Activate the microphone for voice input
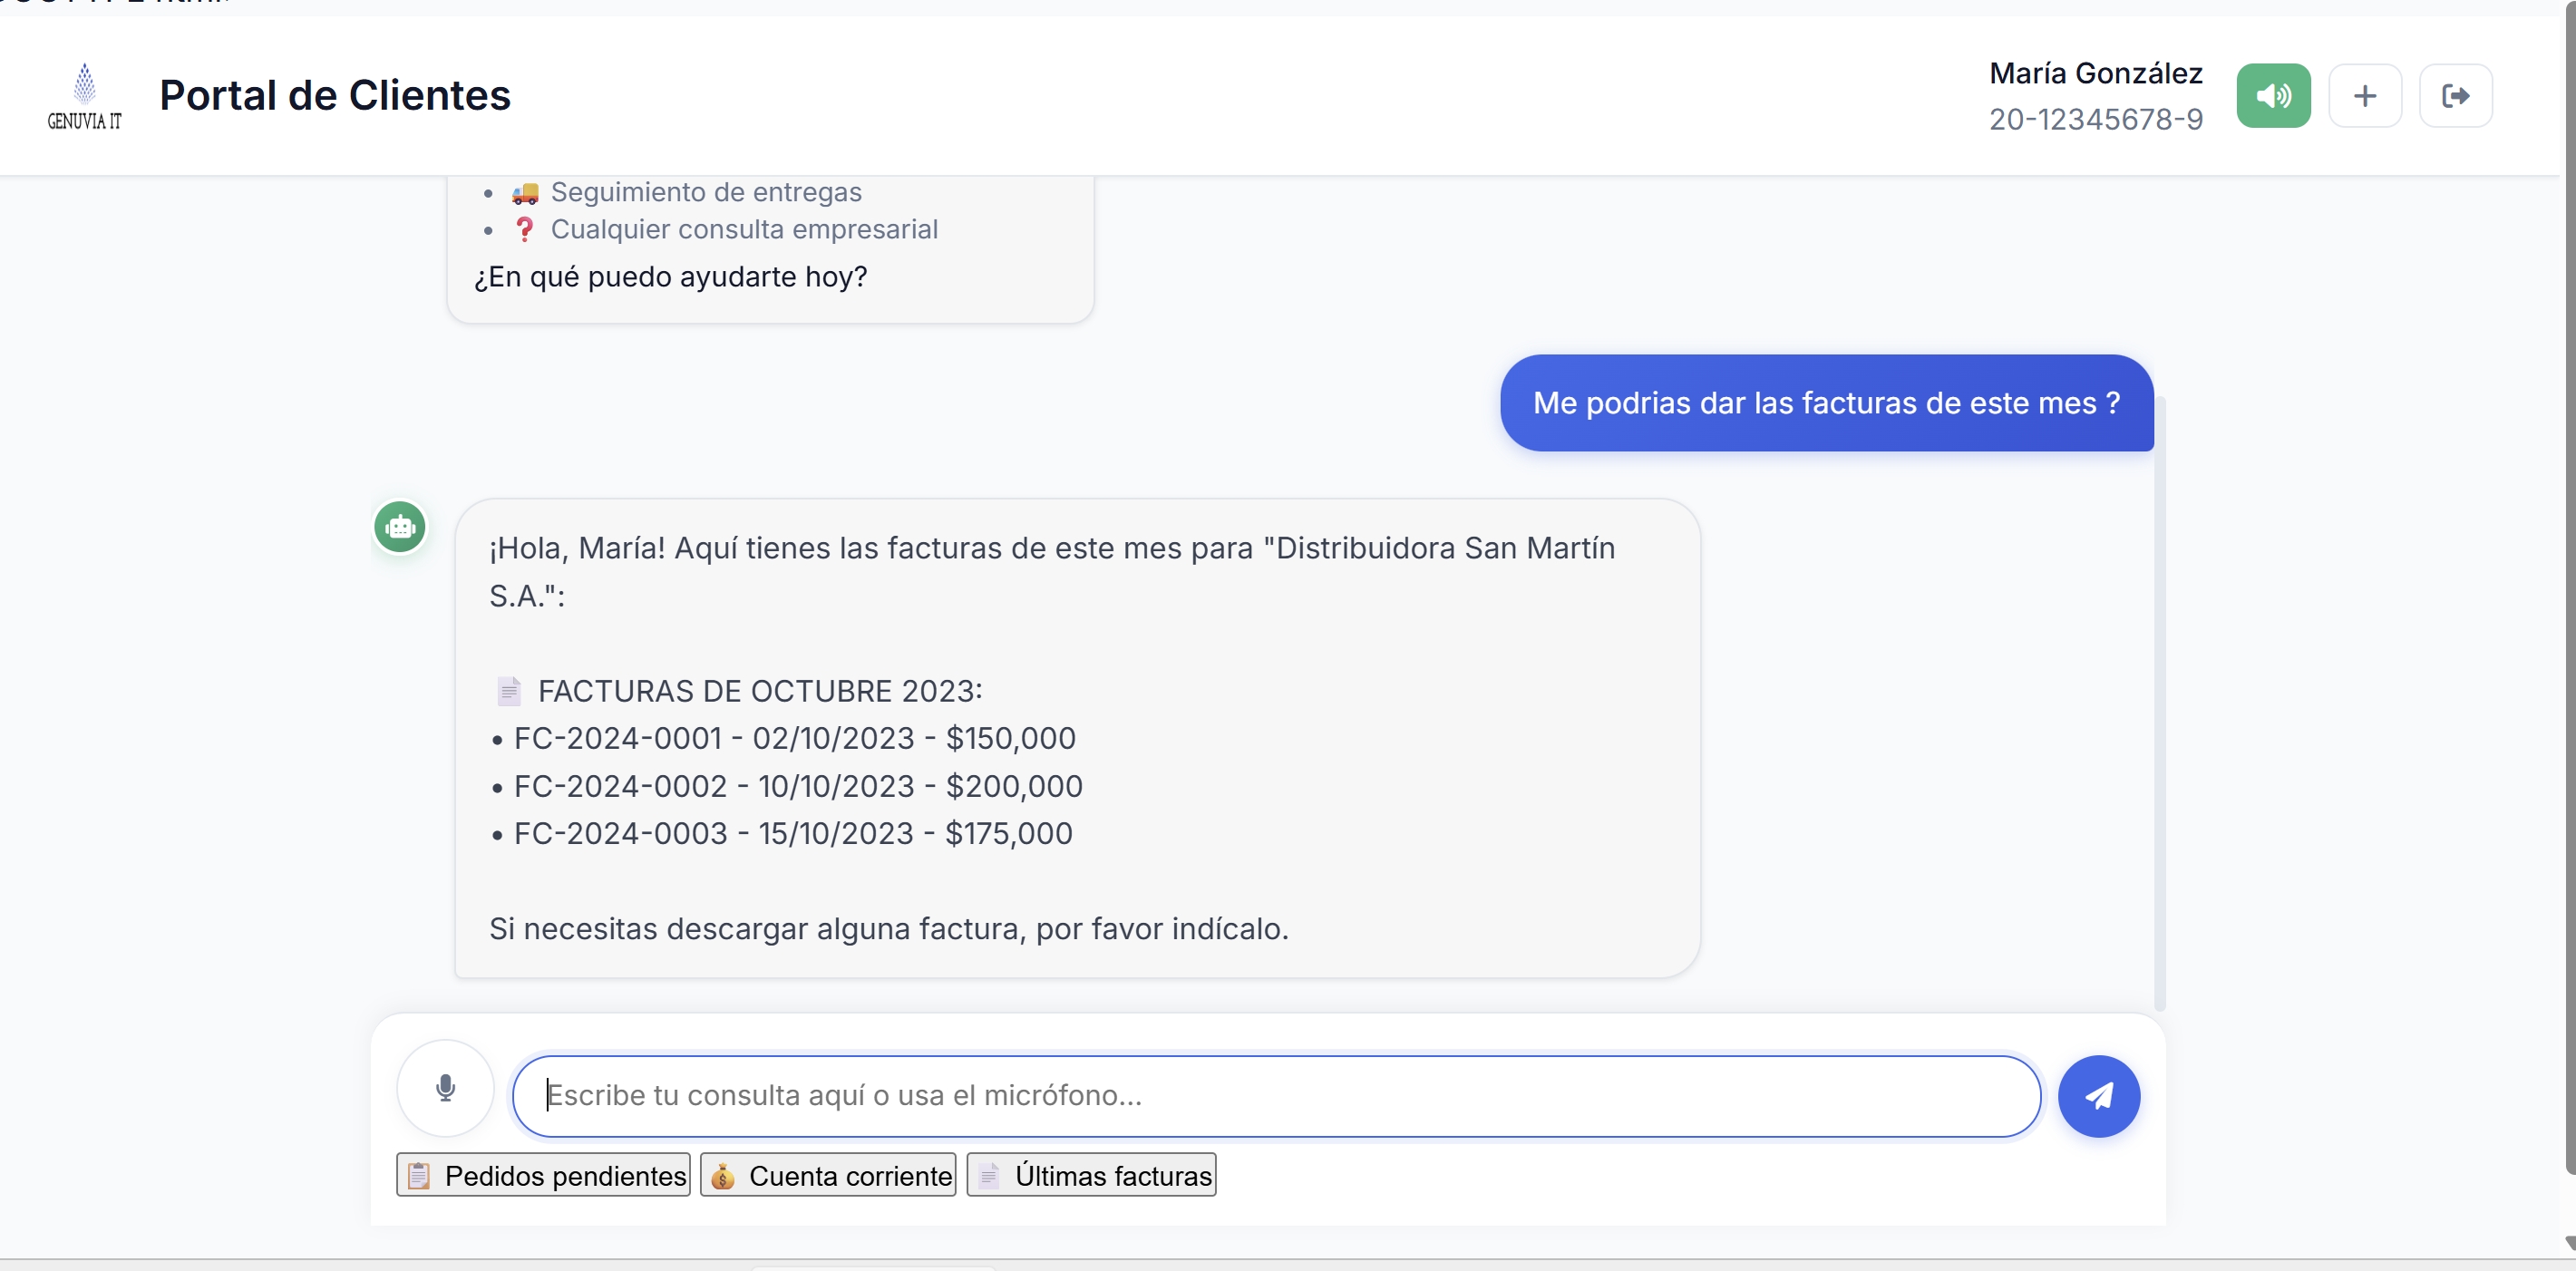This screenshot has height=1271, width=2576. click(444, 1090)
